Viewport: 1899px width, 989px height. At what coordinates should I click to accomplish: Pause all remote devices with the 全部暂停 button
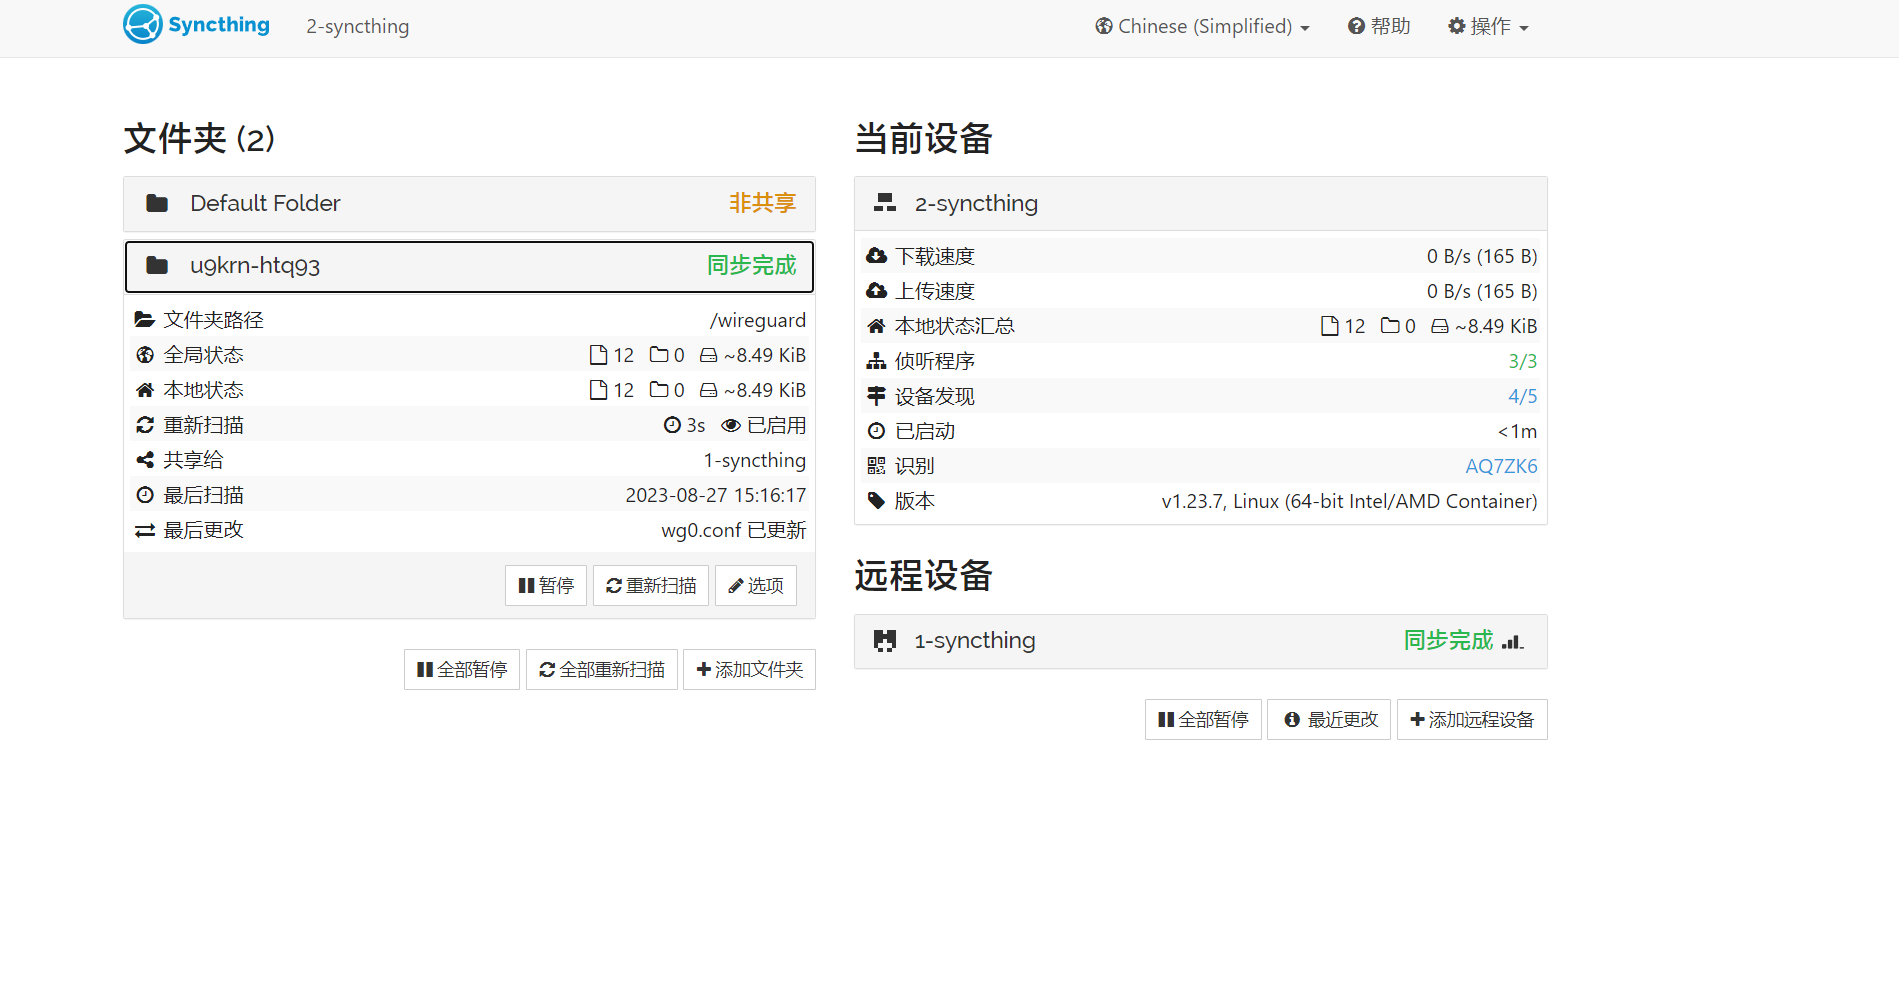1203,719
